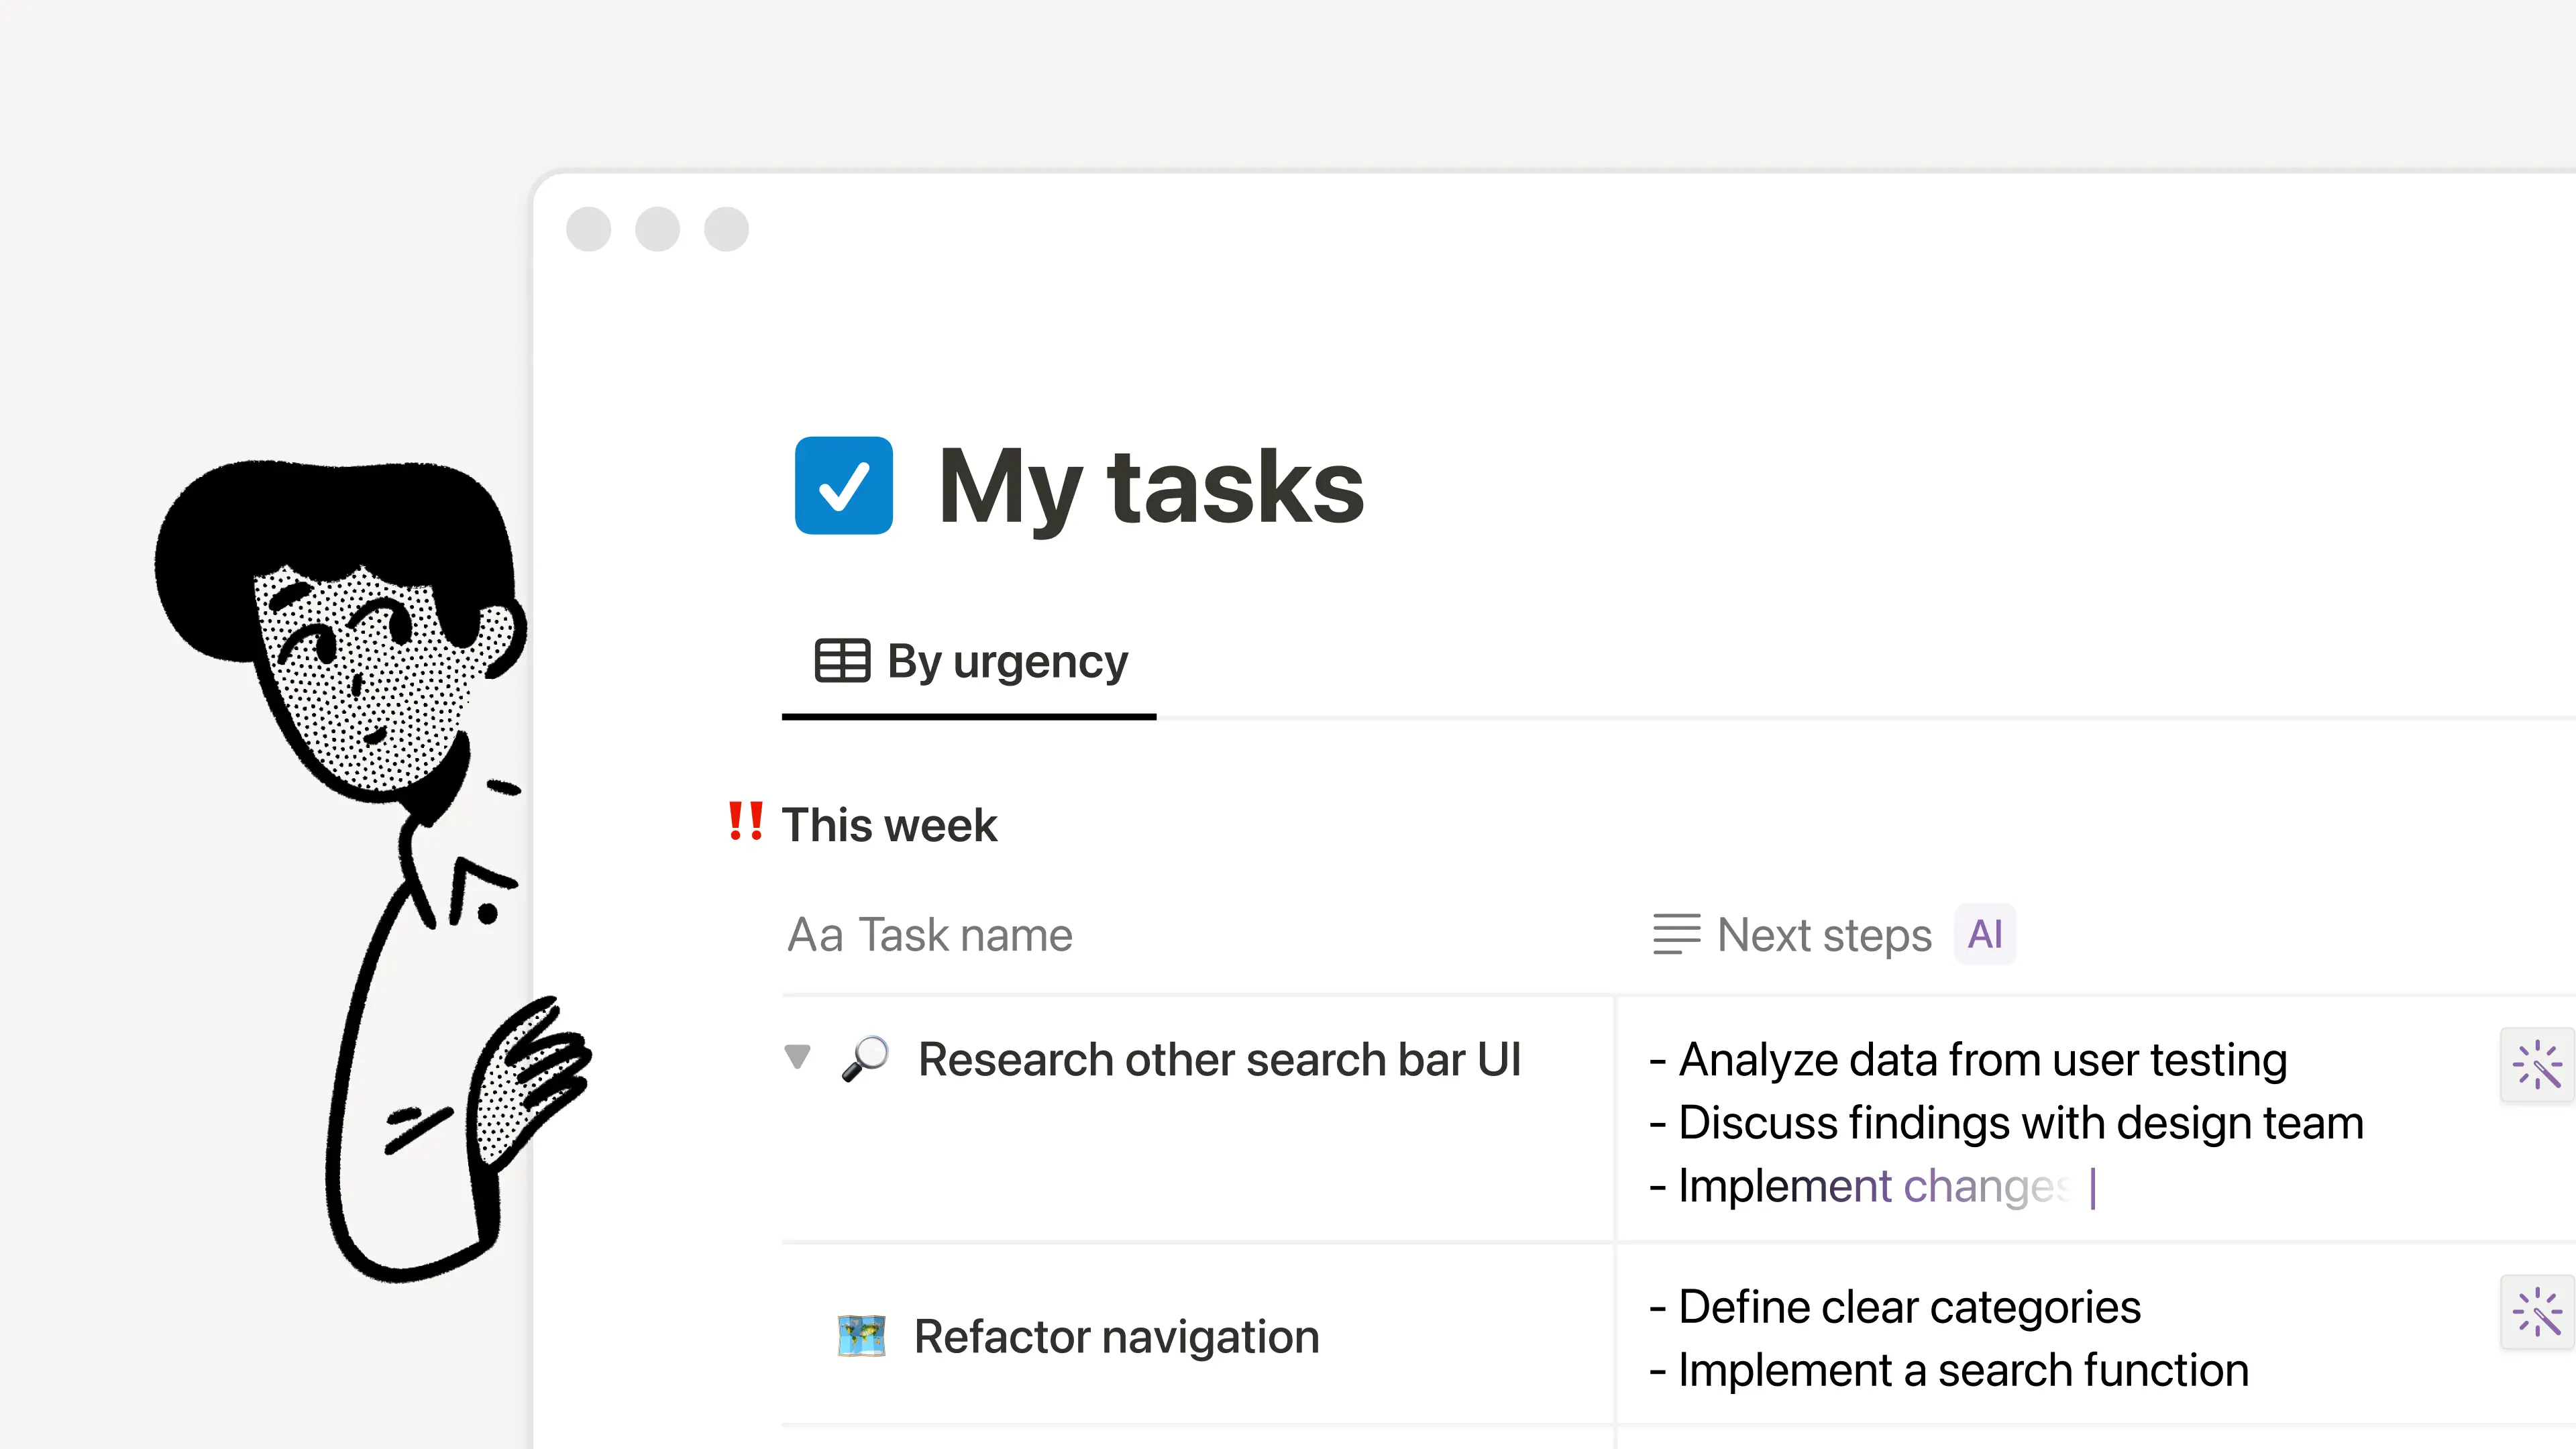The height and width of the screenshot is (1449, 2576).
Task: Click the AI badge in Next steps header
Action: pos(1984,934)
